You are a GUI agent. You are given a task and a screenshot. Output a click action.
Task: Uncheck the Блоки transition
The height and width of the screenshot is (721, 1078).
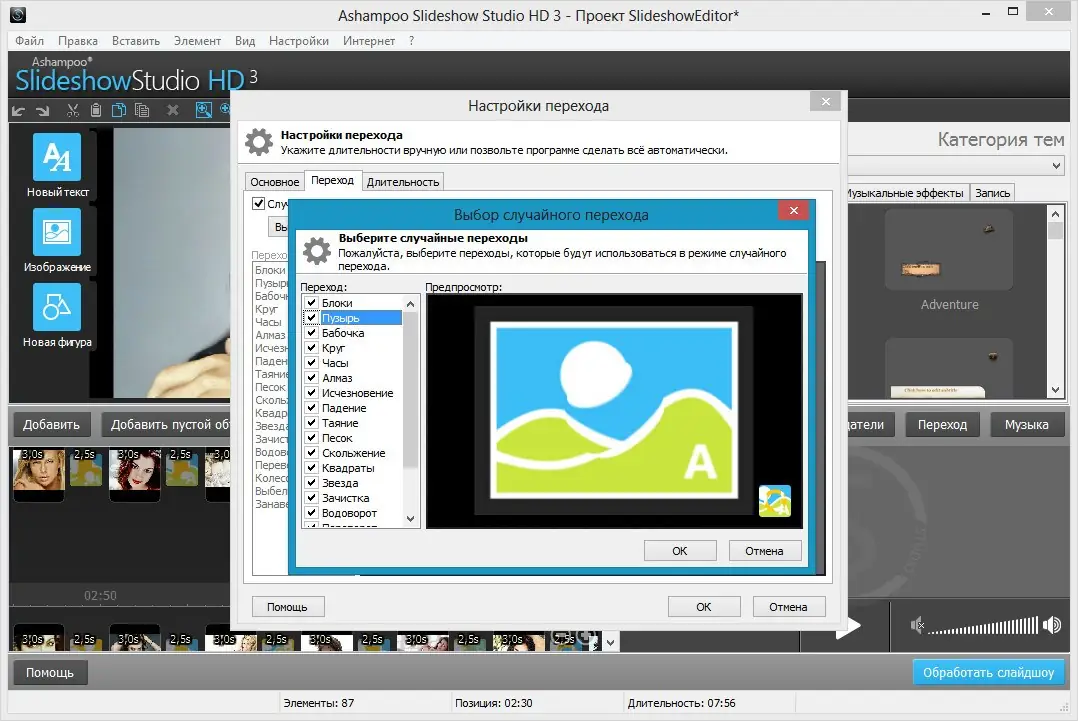coord(311,302)
